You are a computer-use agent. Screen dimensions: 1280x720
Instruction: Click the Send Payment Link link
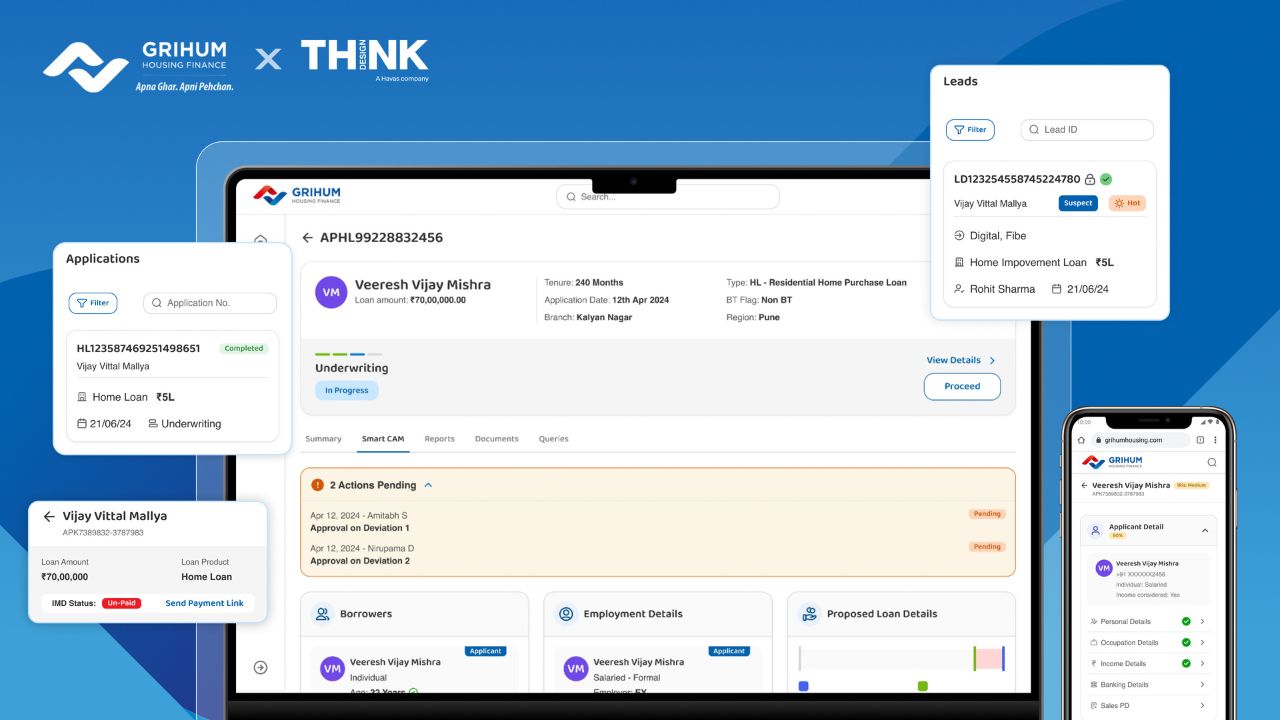(x=204, y=603)
